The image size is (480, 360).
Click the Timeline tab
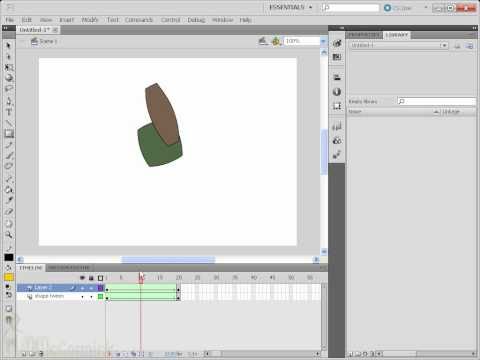pos(31,268)
